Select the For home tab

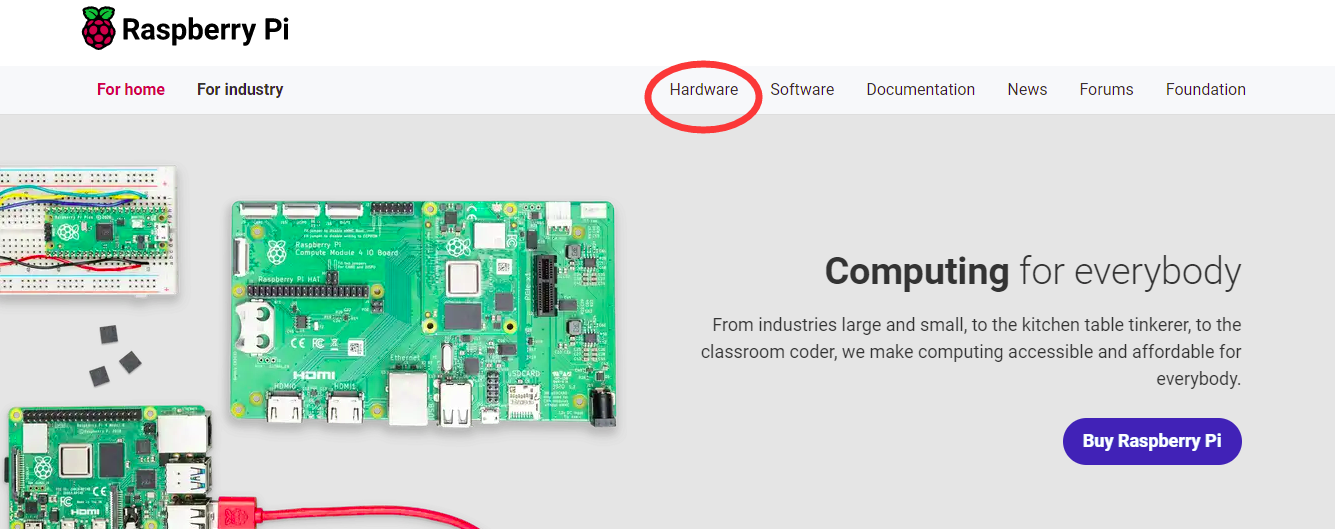(131, 89)
